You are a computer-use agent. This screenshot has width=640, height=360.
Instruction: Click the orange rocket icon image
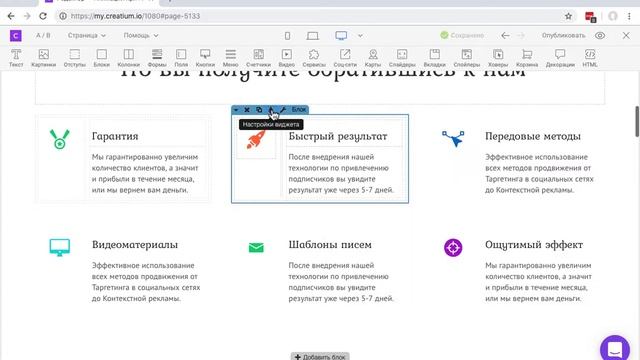pos(256,140)
